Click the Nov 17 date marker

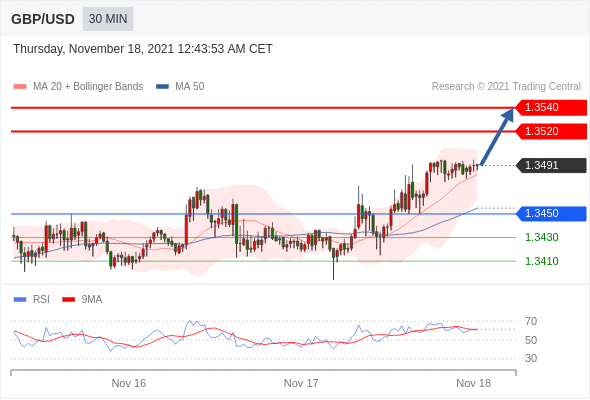(301, 383)
